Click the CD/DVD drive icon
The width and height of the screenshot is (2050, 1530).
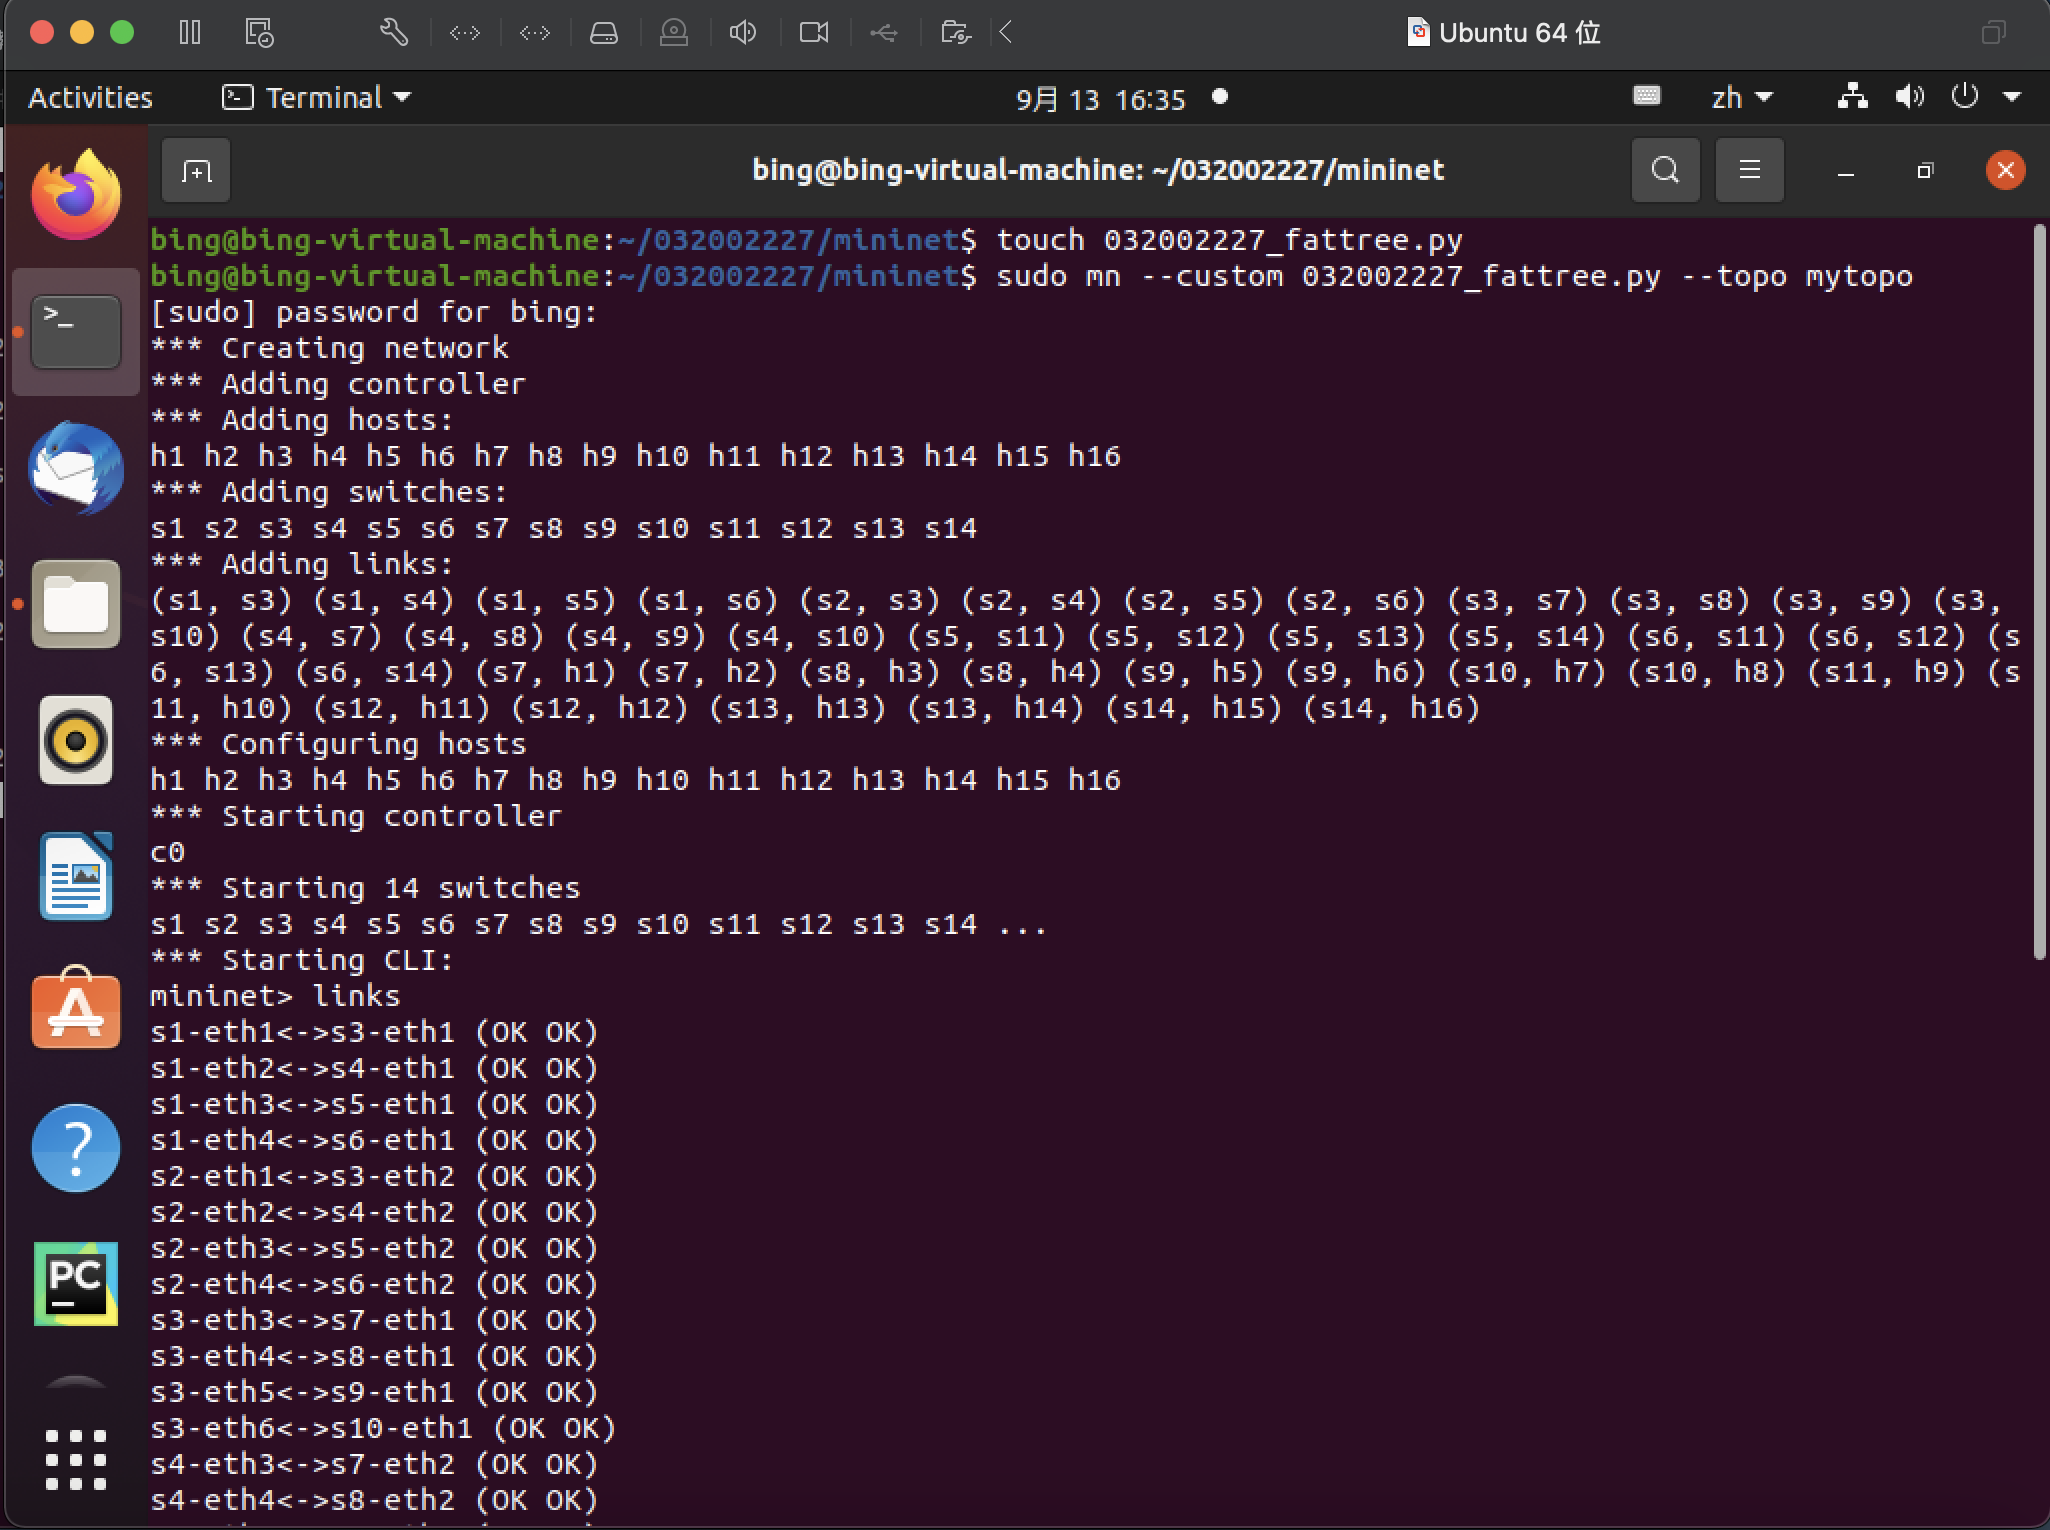click(674, 33)
